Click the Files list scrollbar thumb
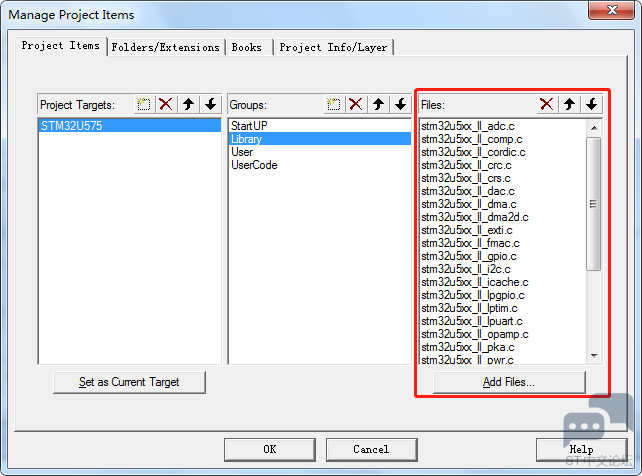The height and width of the screenshot is (476, 642). pyautogui.click(x=594, y=204)
